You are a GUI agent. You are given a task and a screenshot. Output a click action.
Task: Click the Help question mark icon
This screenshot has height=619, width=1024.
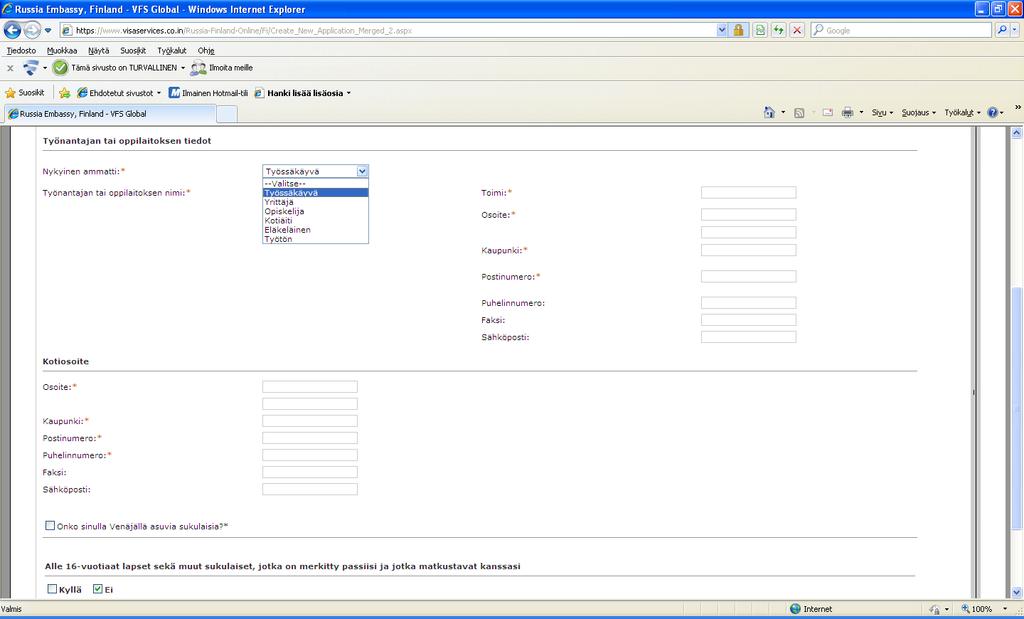point(993,112)
